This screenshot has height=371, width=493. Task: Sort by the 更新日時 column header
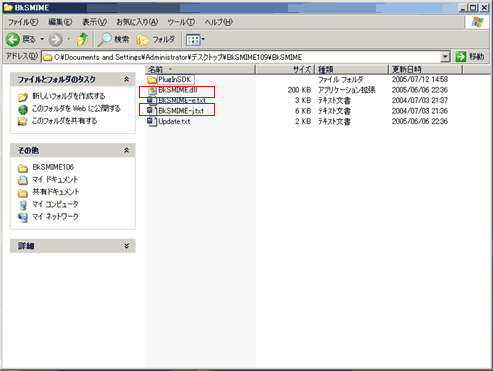[426, 69]
